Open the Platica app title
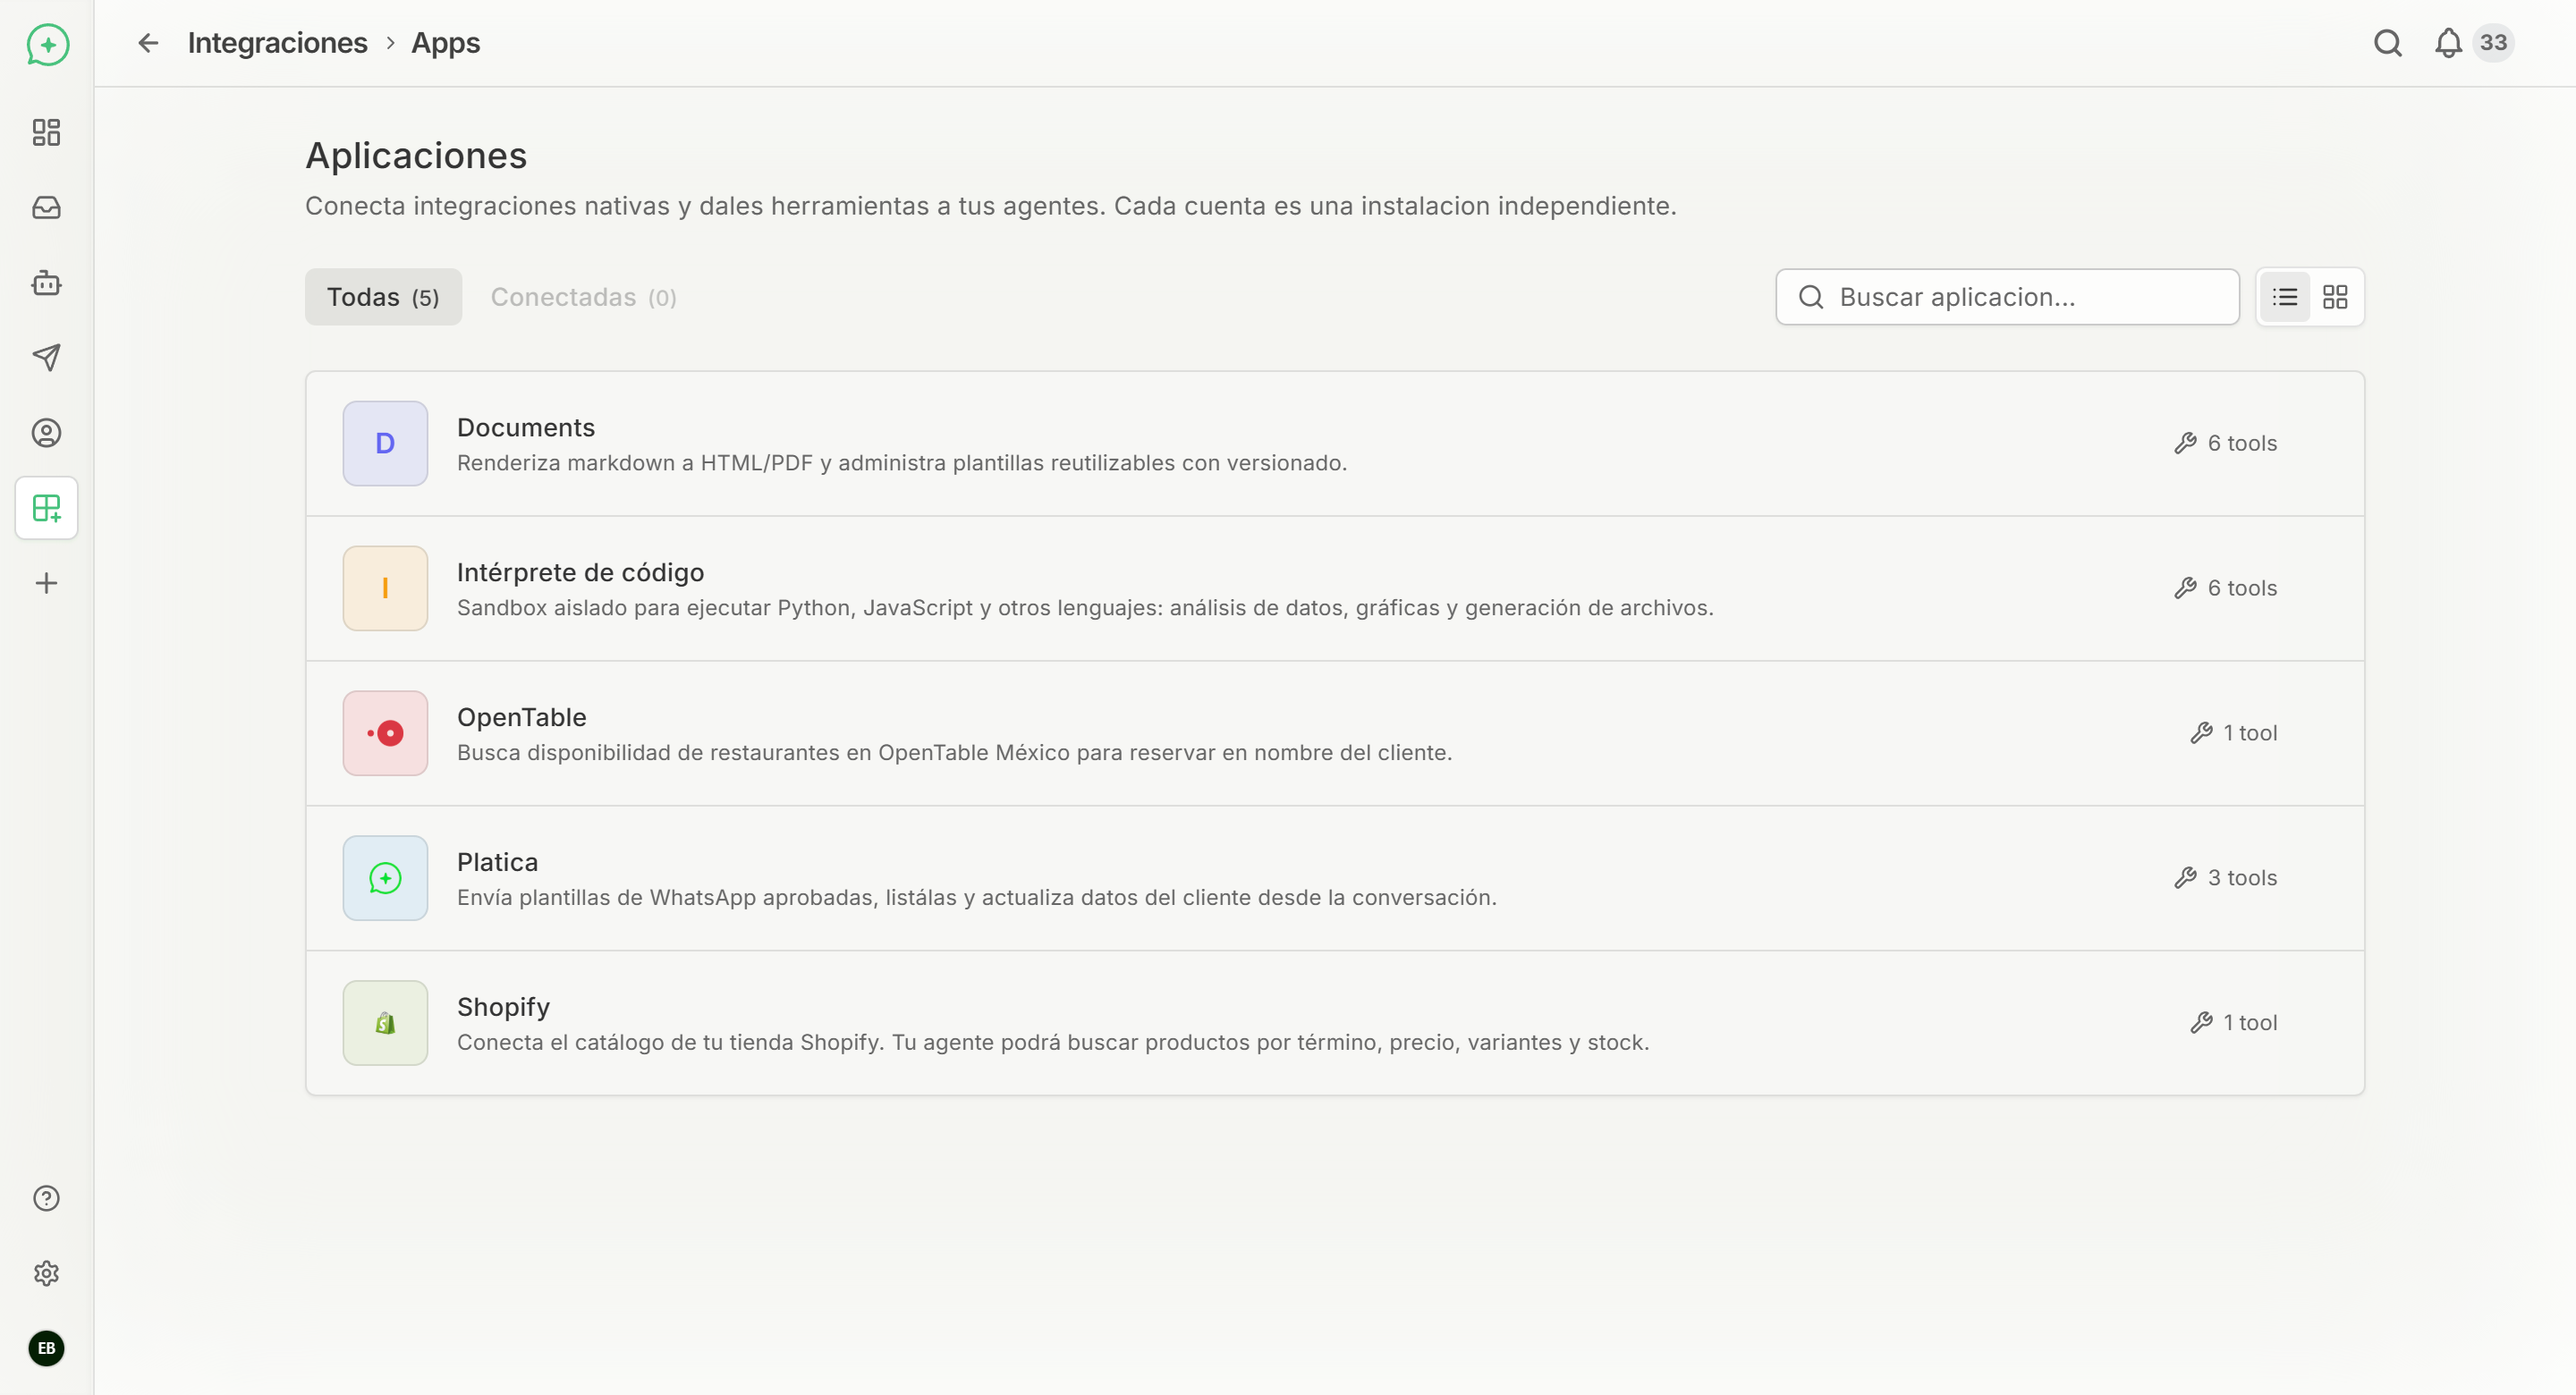2576x1395 pixels. pyautogui.click(x=497, y=862)
